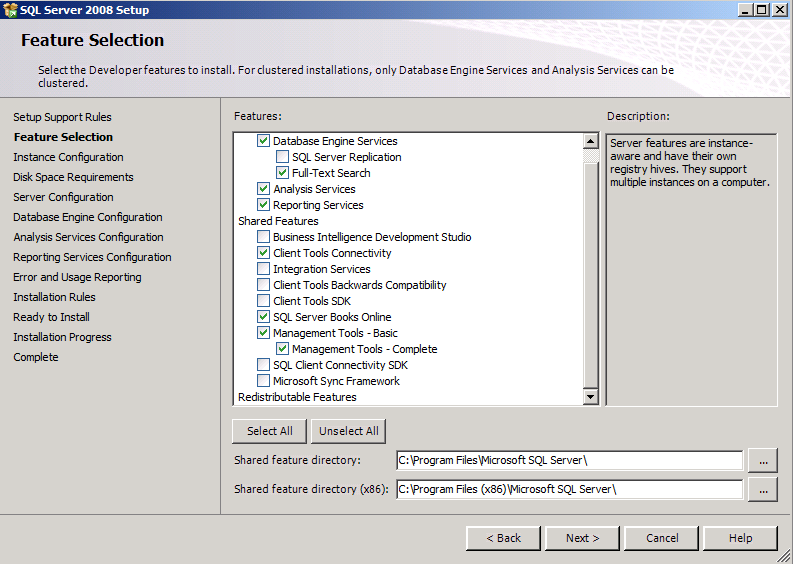Click the features list scroll up arrow

590,141
